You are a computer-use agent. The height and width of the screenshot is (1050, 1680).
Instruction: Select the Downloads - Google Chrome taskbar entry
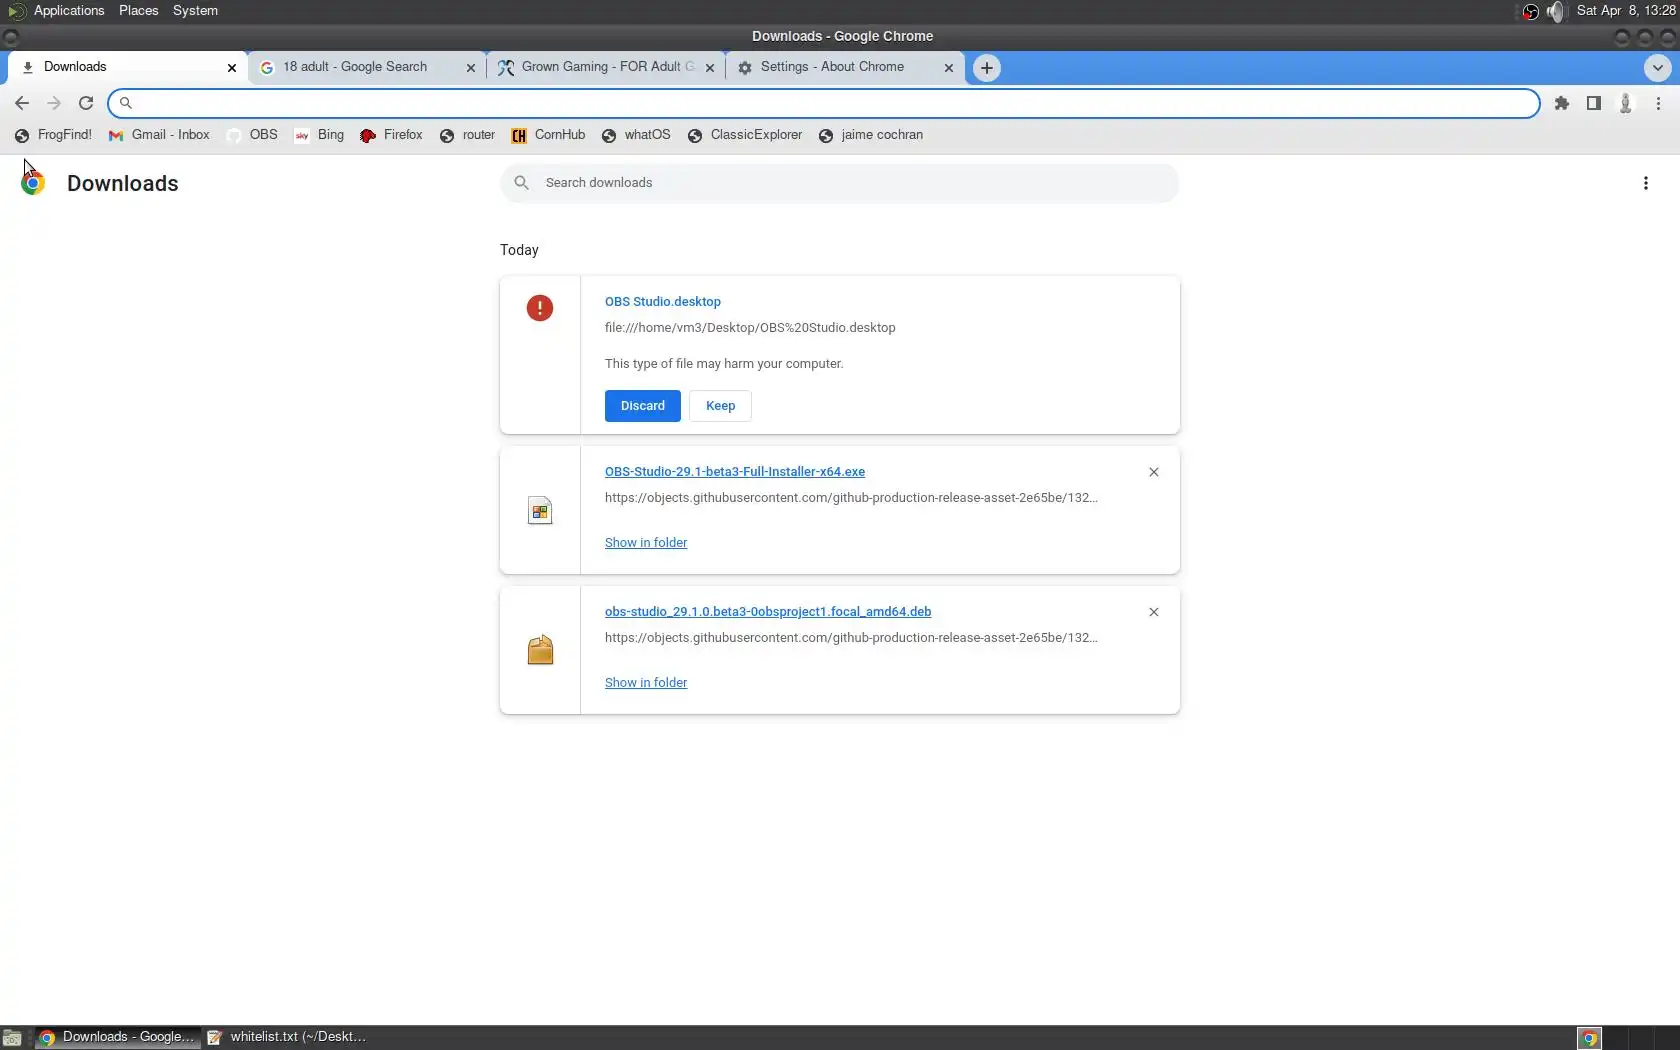point(117,1037)
